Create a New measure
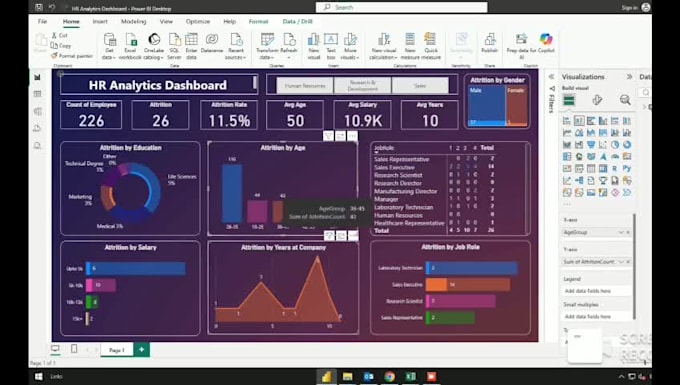The height and width of the screenshot is (385, 680). [x=410, y=46]
